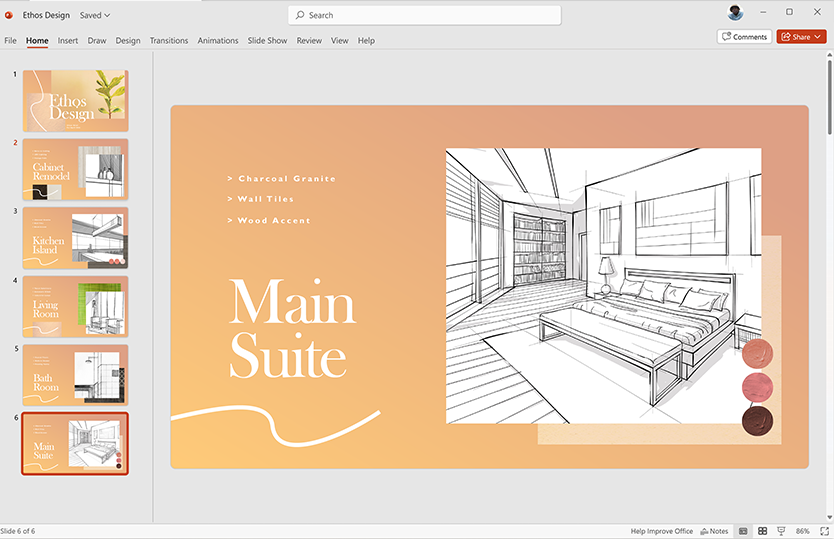
Task: Click the Fit slide to window icon
Action: [826, 531]
